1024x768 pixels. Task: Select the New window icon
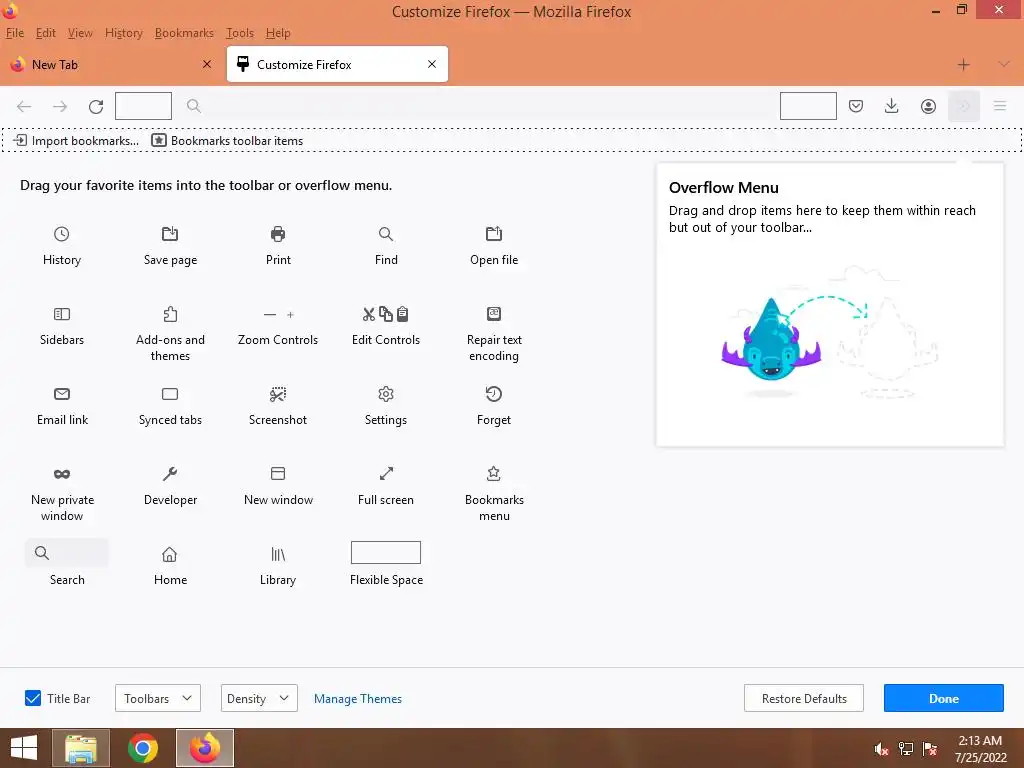tap(278, 473)
